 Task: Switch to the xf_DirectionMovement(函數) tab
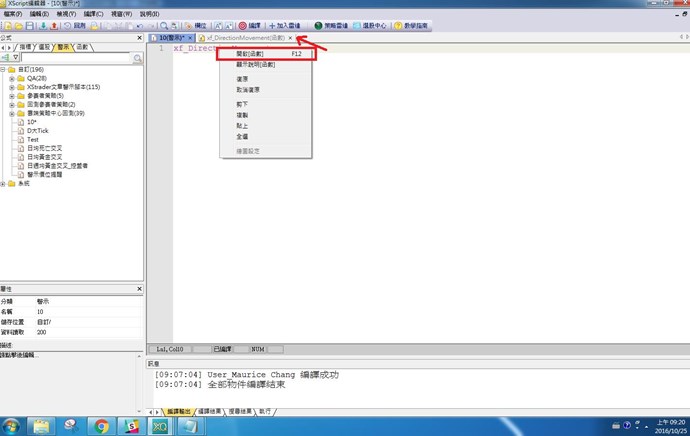246,38
